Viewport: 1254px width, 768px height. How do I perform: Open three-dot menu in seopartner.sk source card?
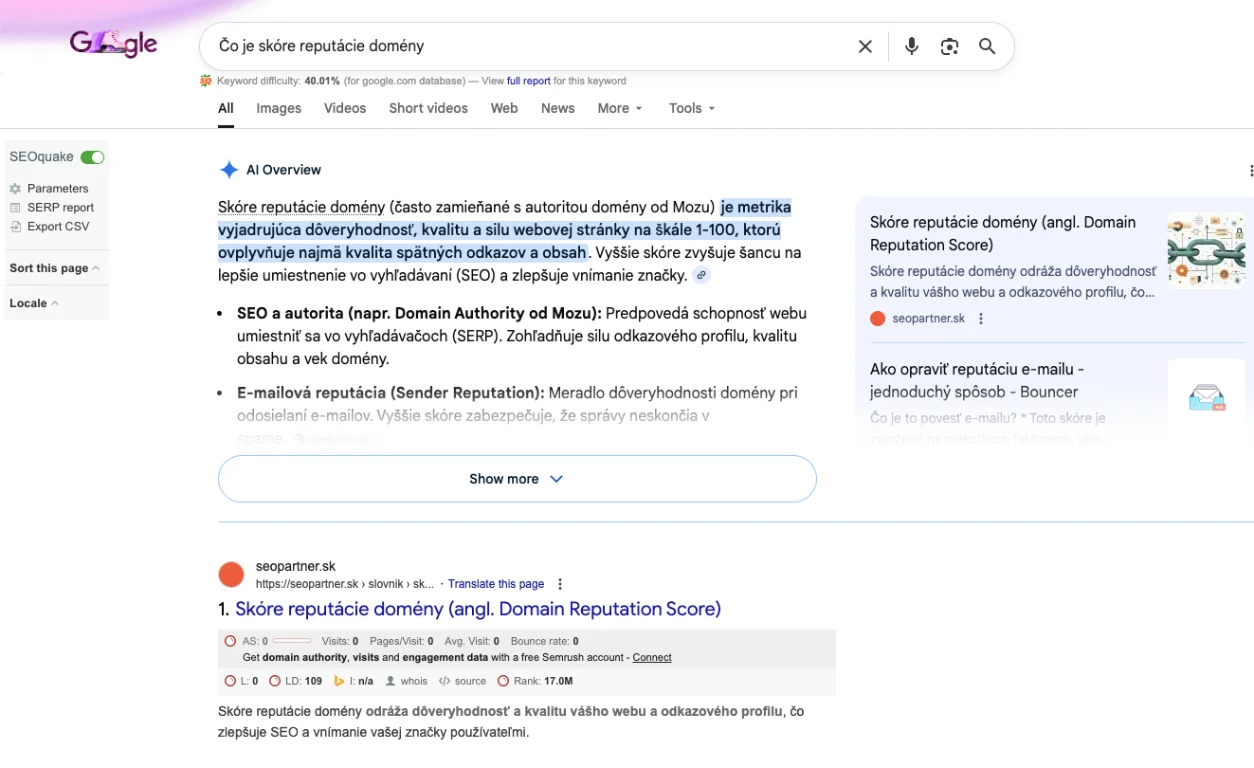(981, 319)
